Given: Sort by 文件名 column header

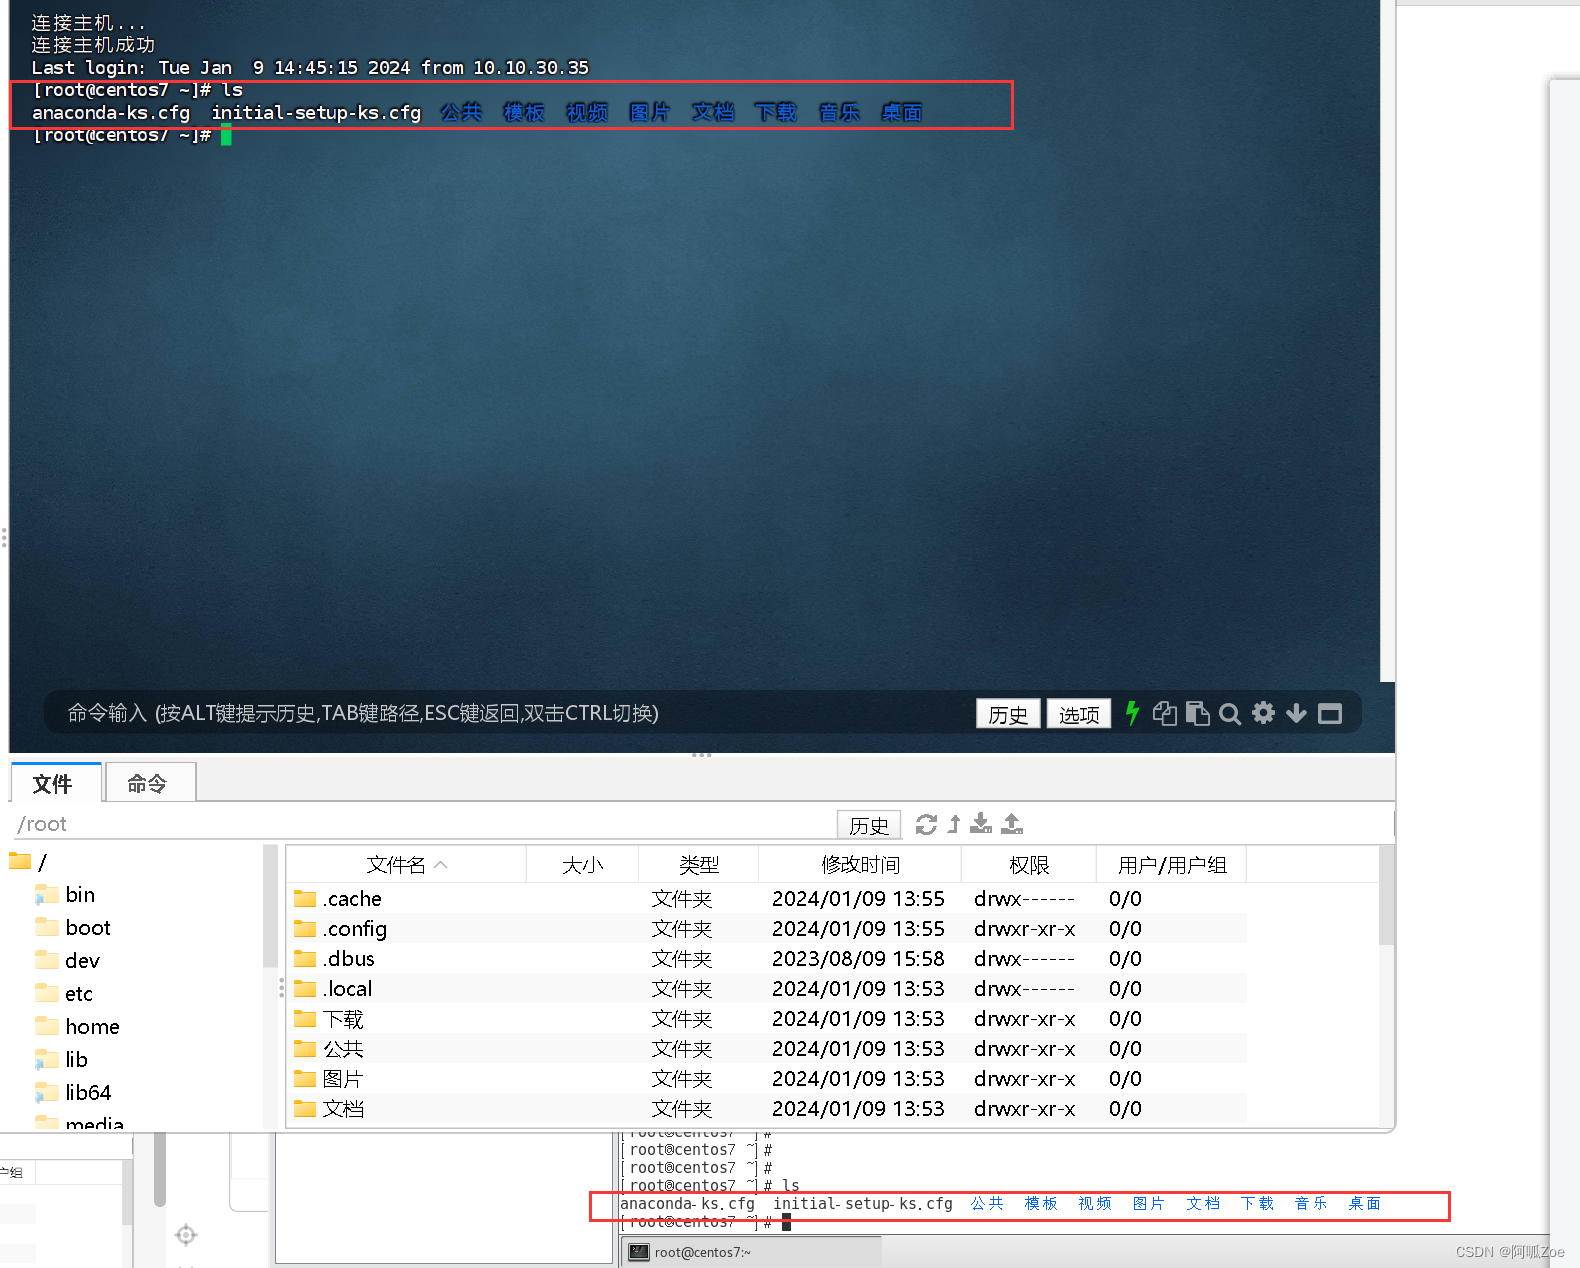Looking at the screenshot, I should (x=406, y=865).
